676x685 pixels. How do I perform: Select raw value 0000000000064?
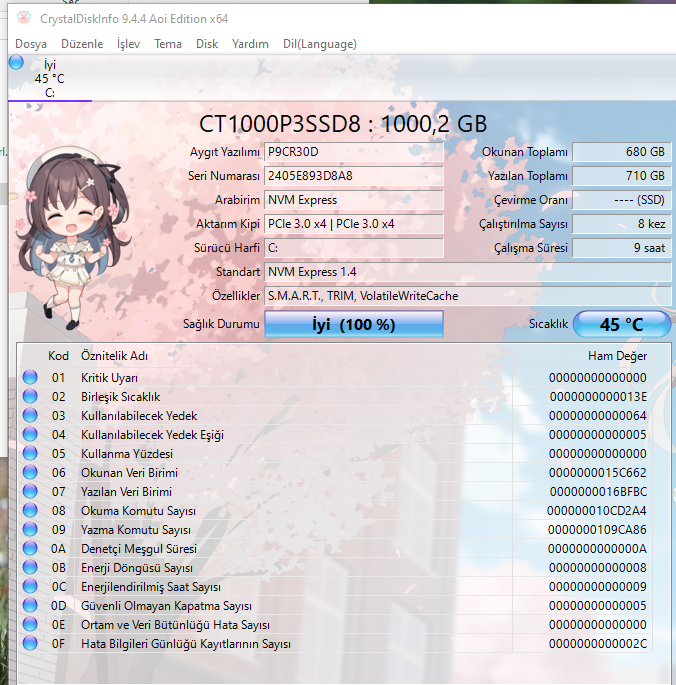pos(598,416)
